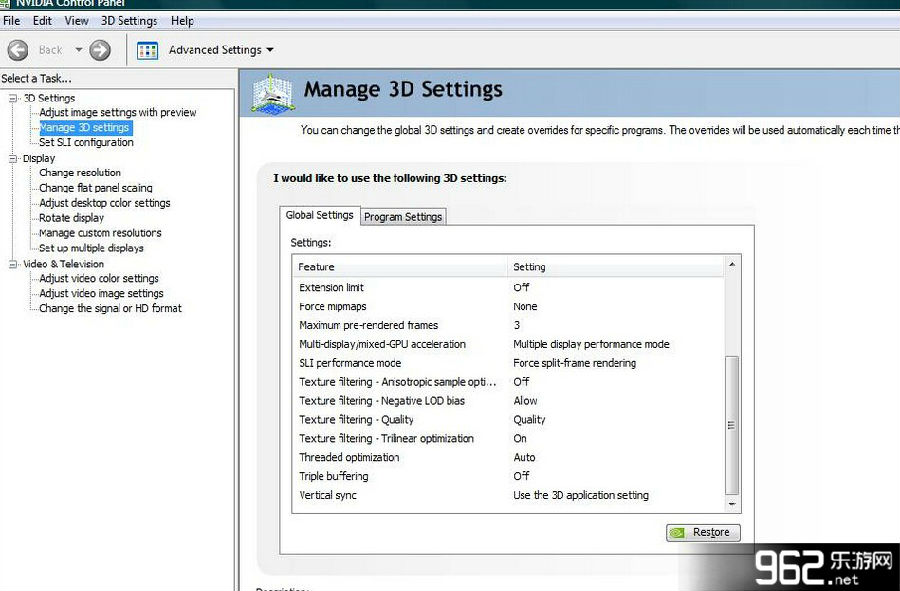Click the Feature column header
This screenshot has width=900, height=591.
coord(400,267)
